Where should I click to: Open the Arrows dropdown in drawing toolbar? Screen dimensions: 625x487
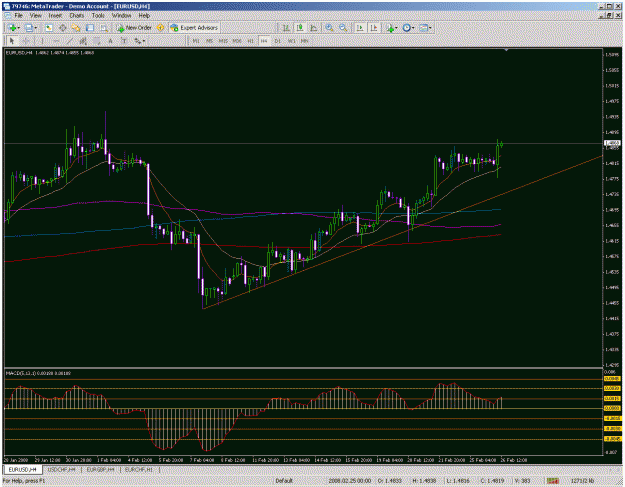(139, 41)
